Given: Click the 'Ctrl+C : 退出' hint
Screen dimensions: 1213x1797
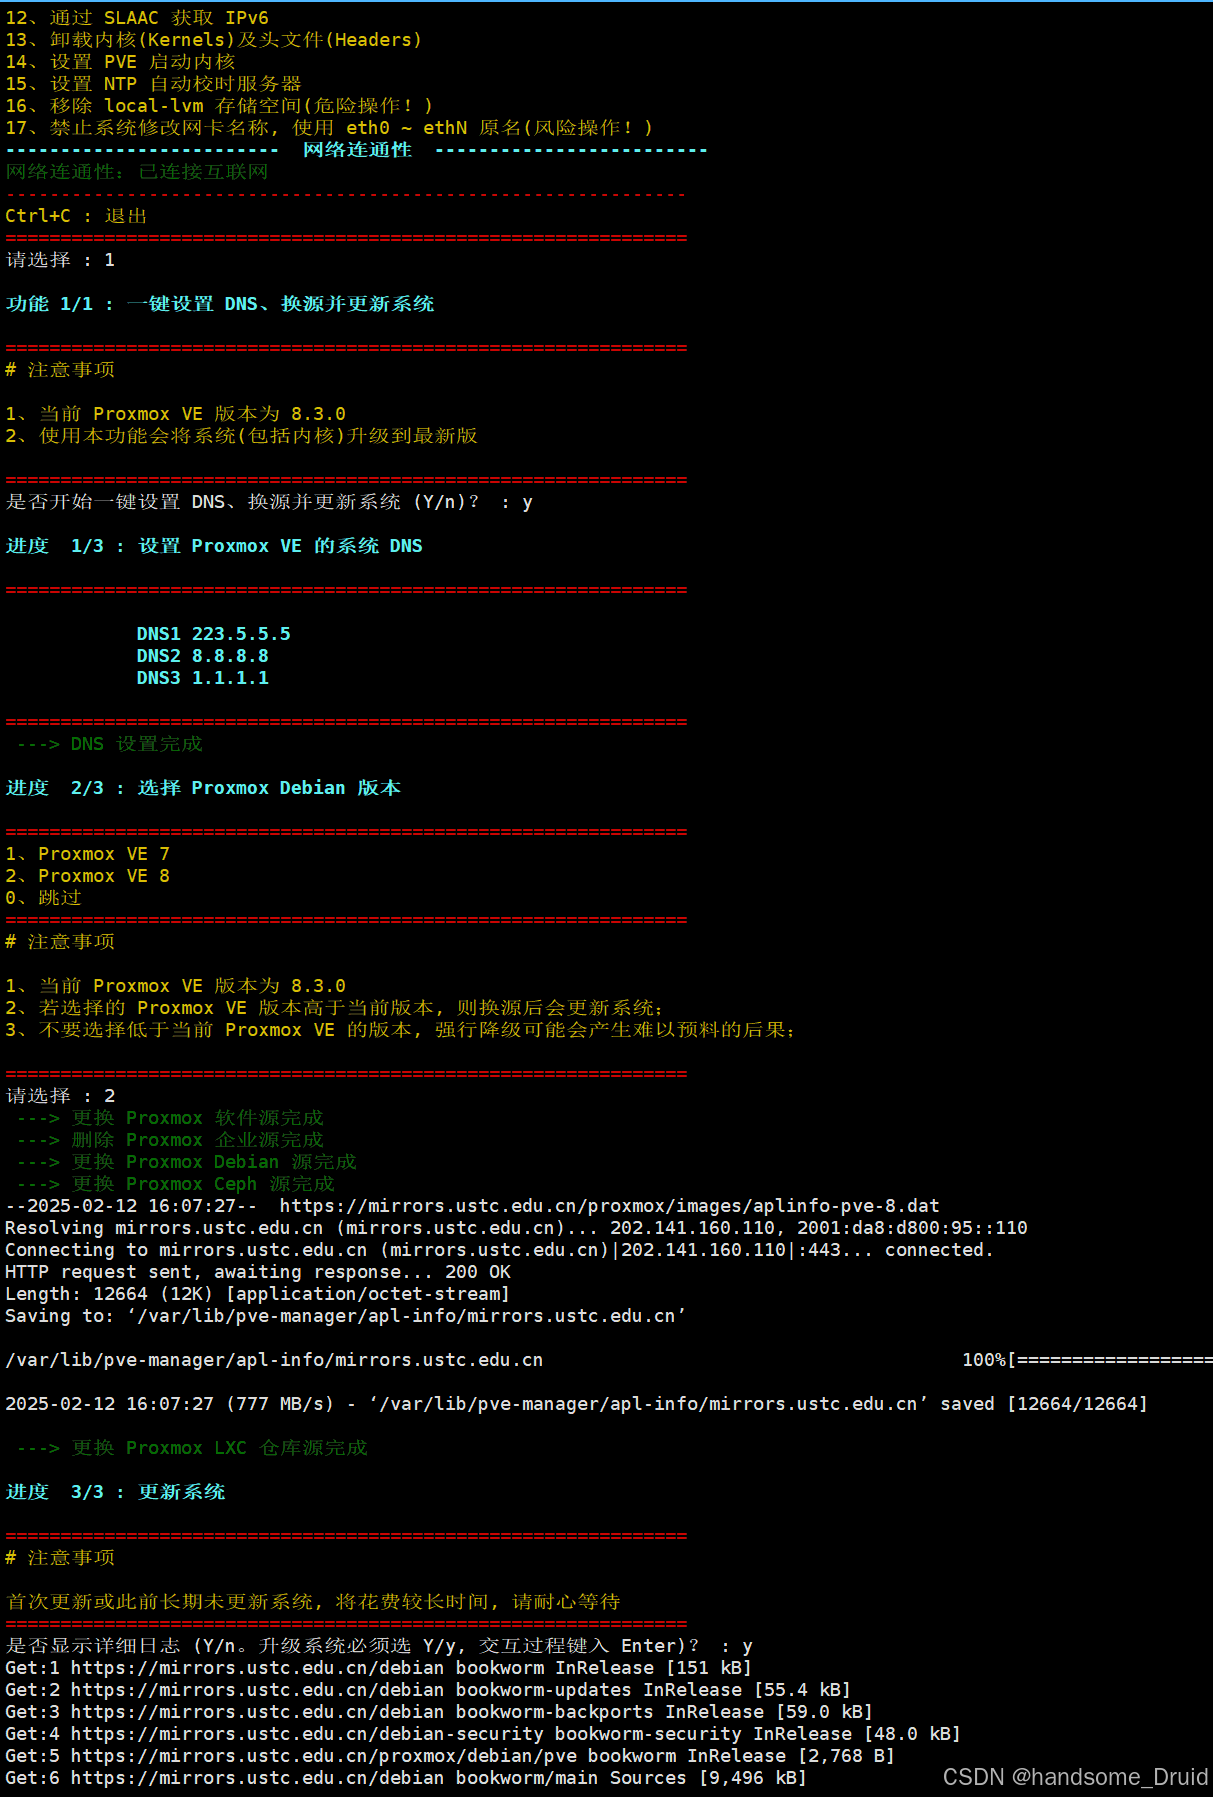Looking at the screenshot, I should (76, 216).
